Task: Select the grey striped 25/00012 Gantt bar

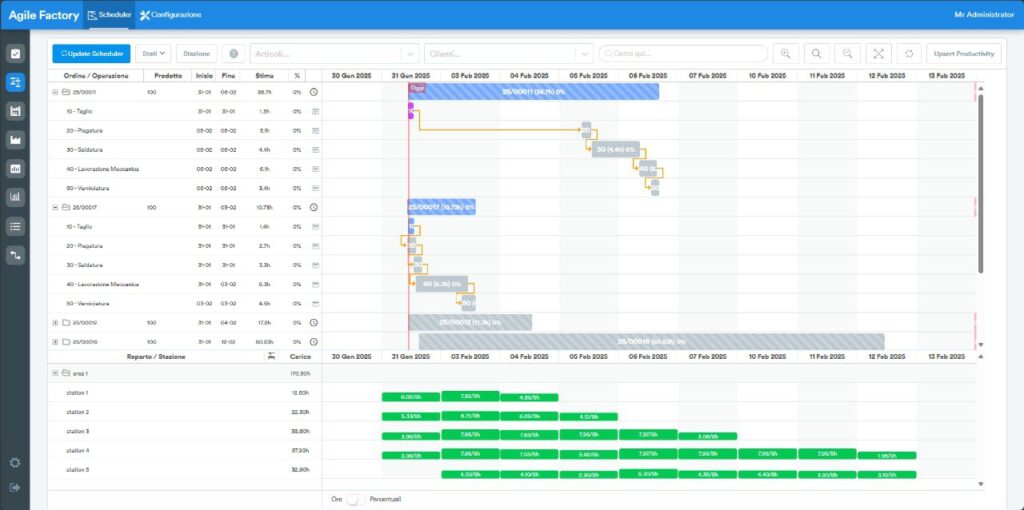Action: click(470, 323)
